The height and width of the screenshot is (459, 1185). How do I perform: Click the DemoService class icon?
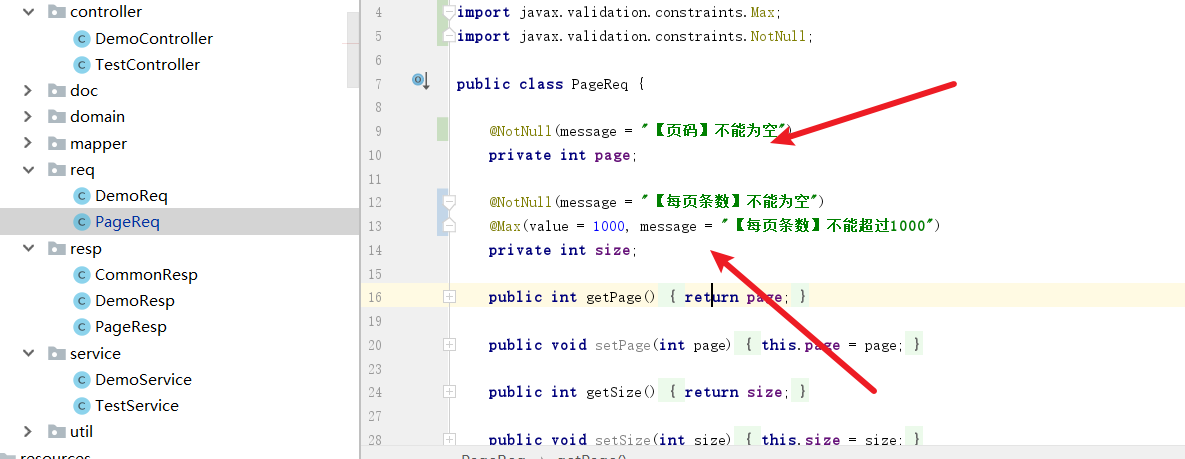point(82,380)
